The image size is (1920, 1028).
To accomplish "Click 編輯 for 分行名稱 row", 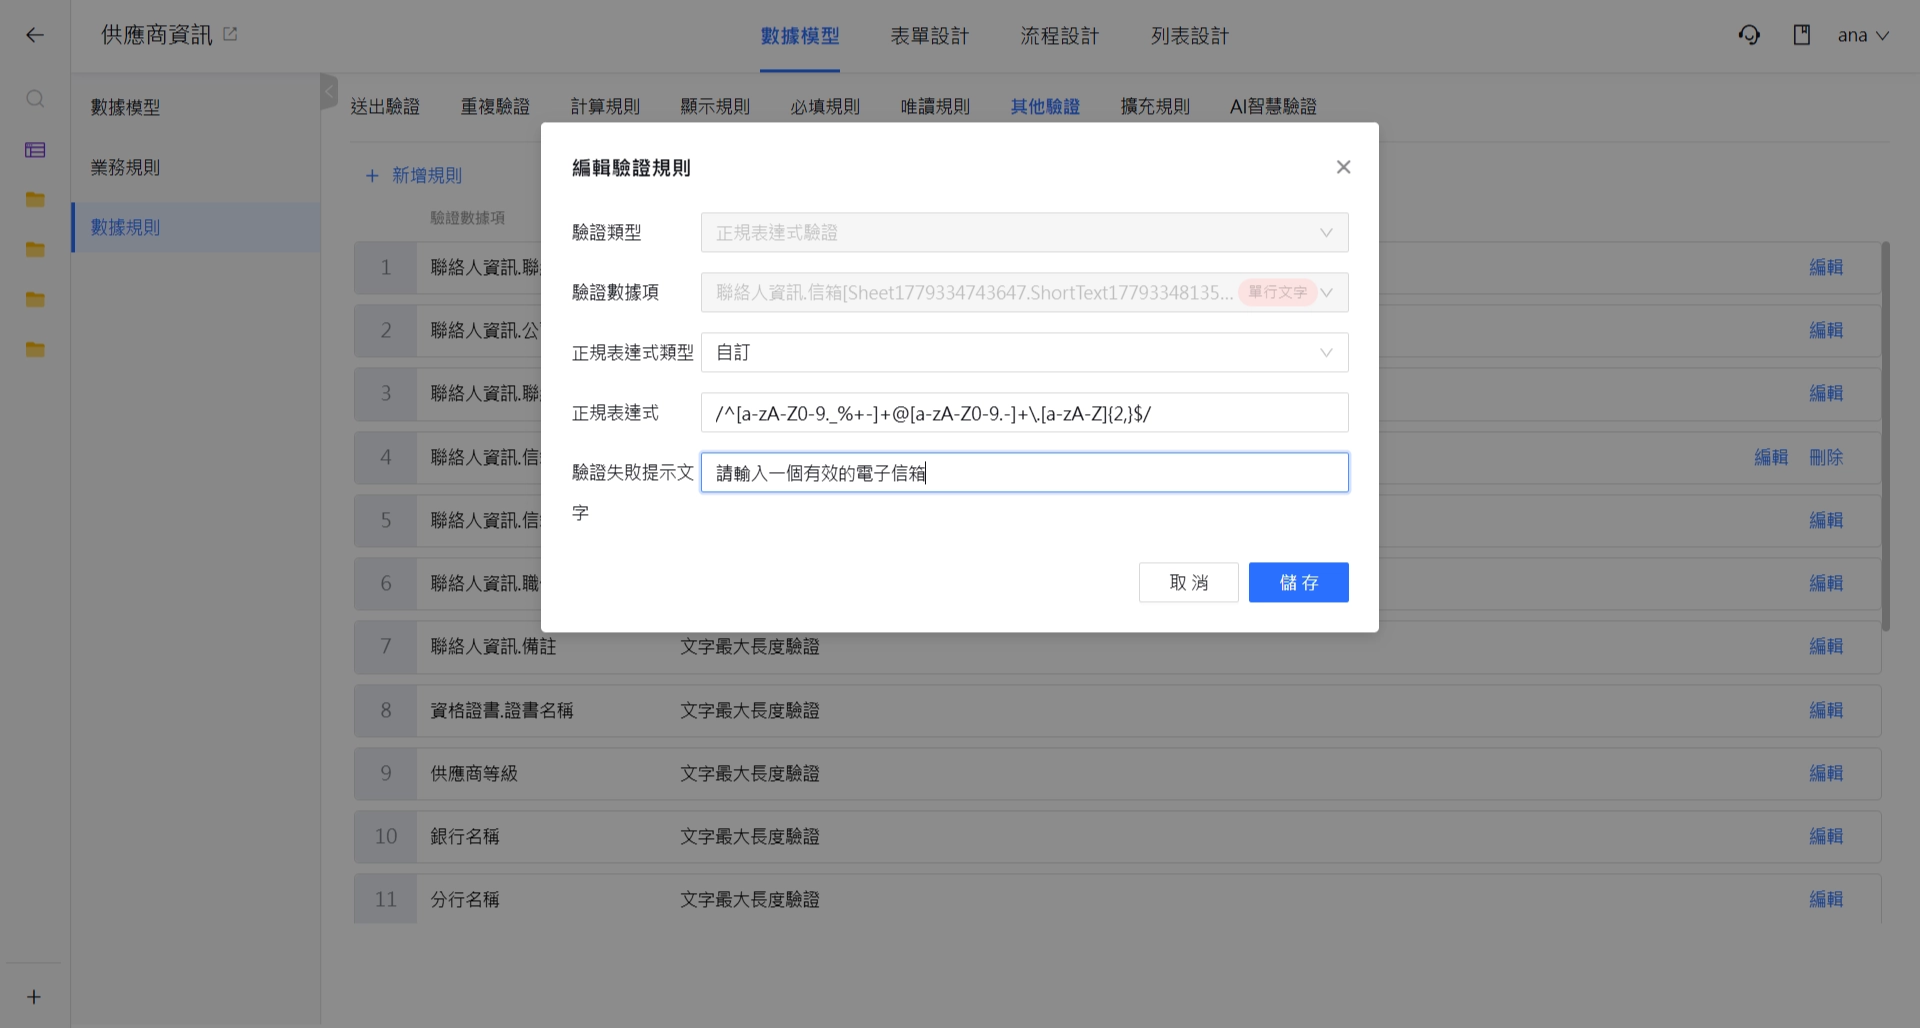I will 1826,899.
